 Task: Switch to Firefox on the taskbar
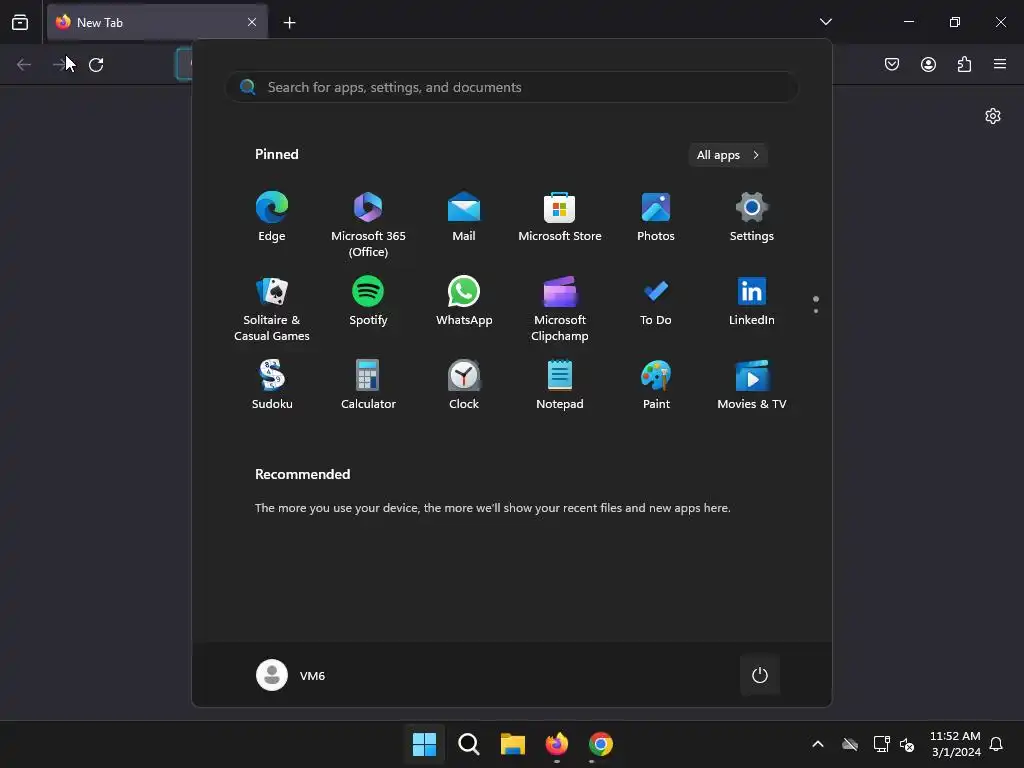pos(556,744)
